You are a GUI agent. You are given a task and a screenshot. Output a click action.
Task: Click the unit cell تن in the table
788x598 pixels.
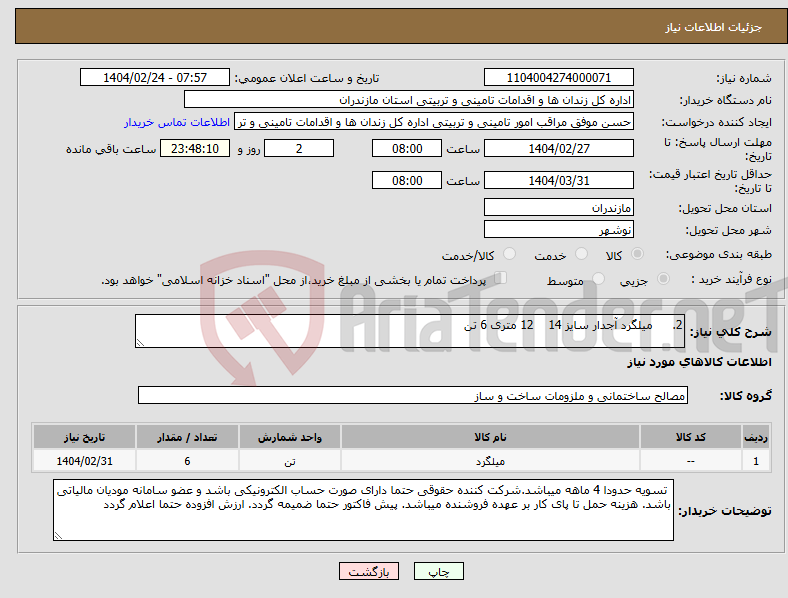290,461
